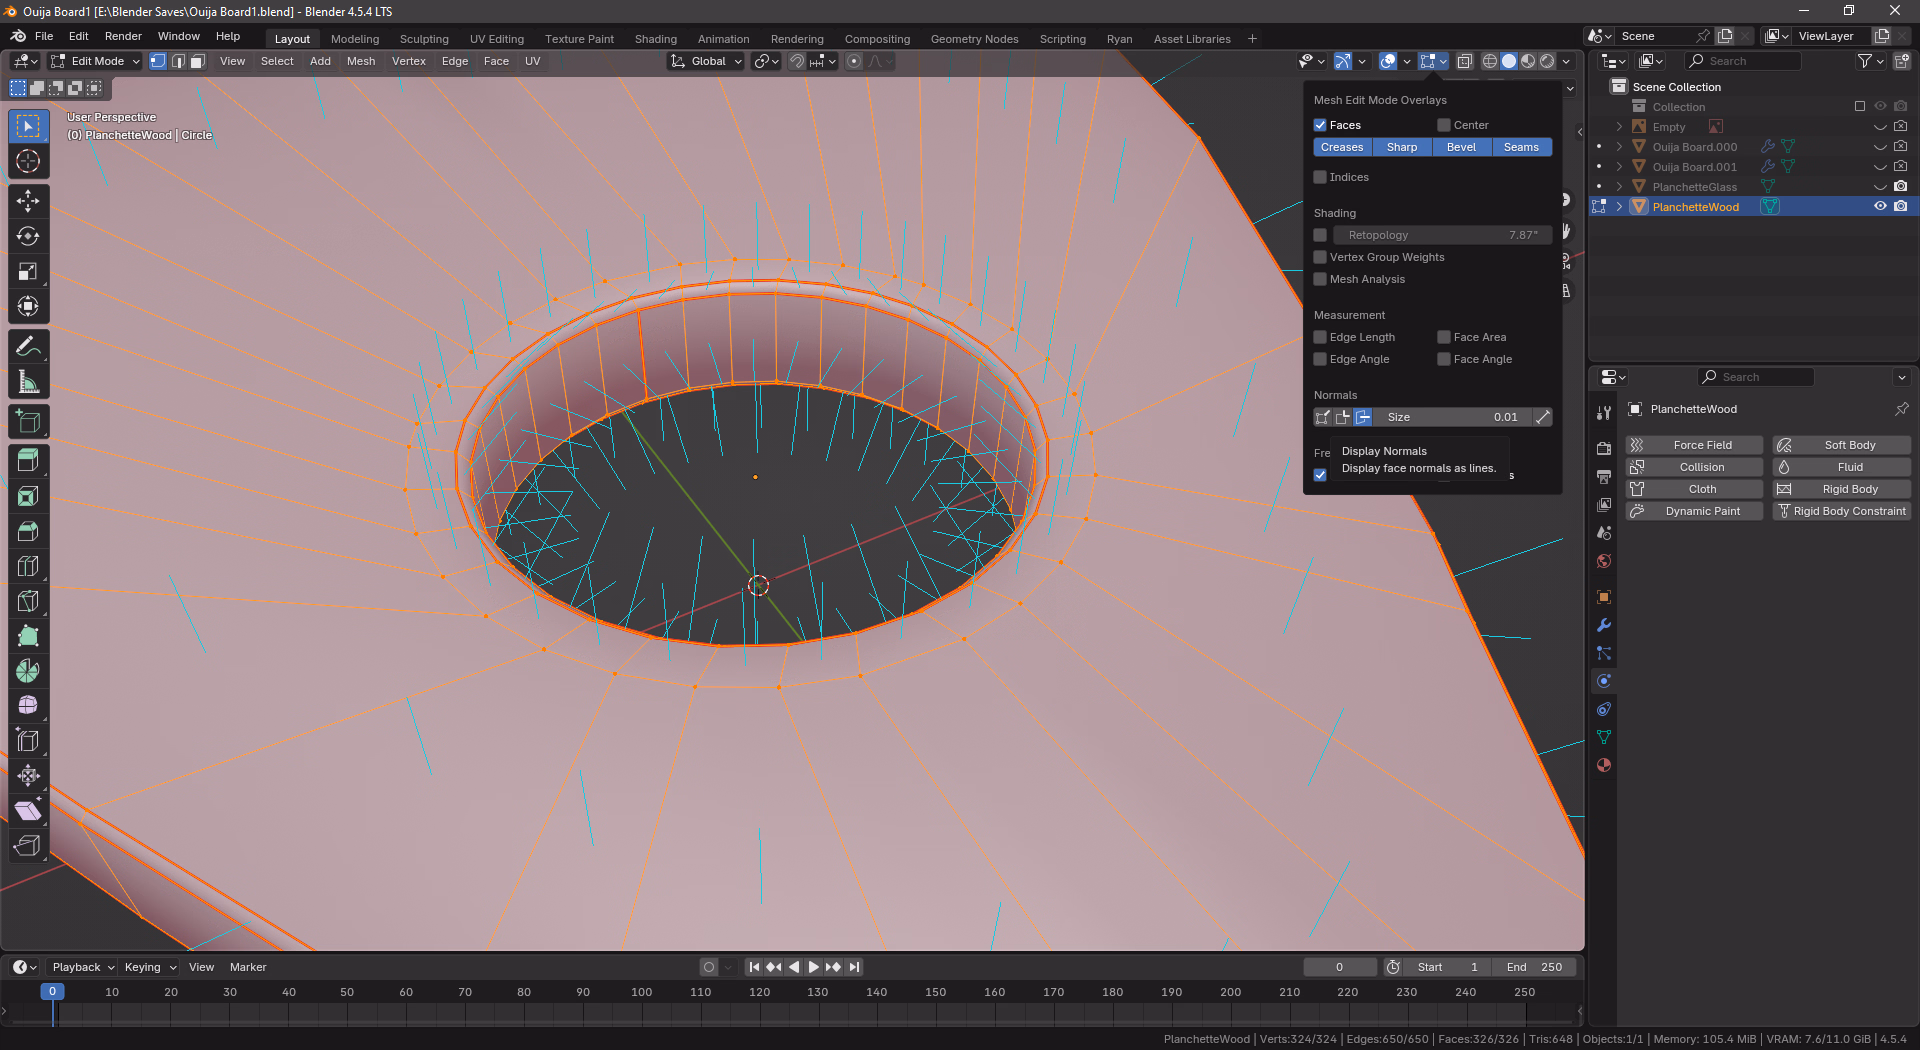Open the Global transform orientation dropdown

point(707,61)
